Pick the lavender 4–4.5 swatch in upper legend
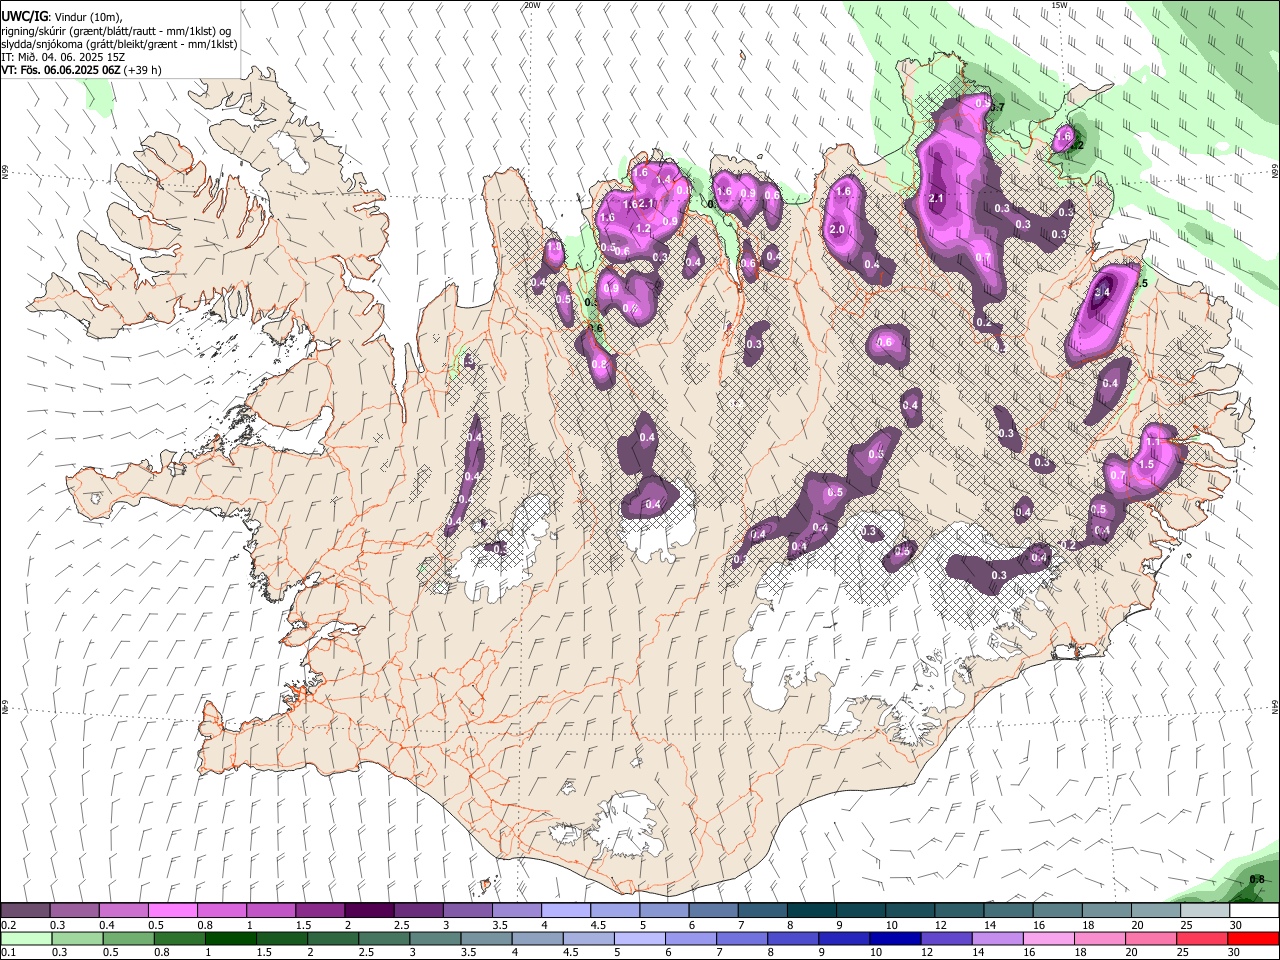 pos(565,911)
